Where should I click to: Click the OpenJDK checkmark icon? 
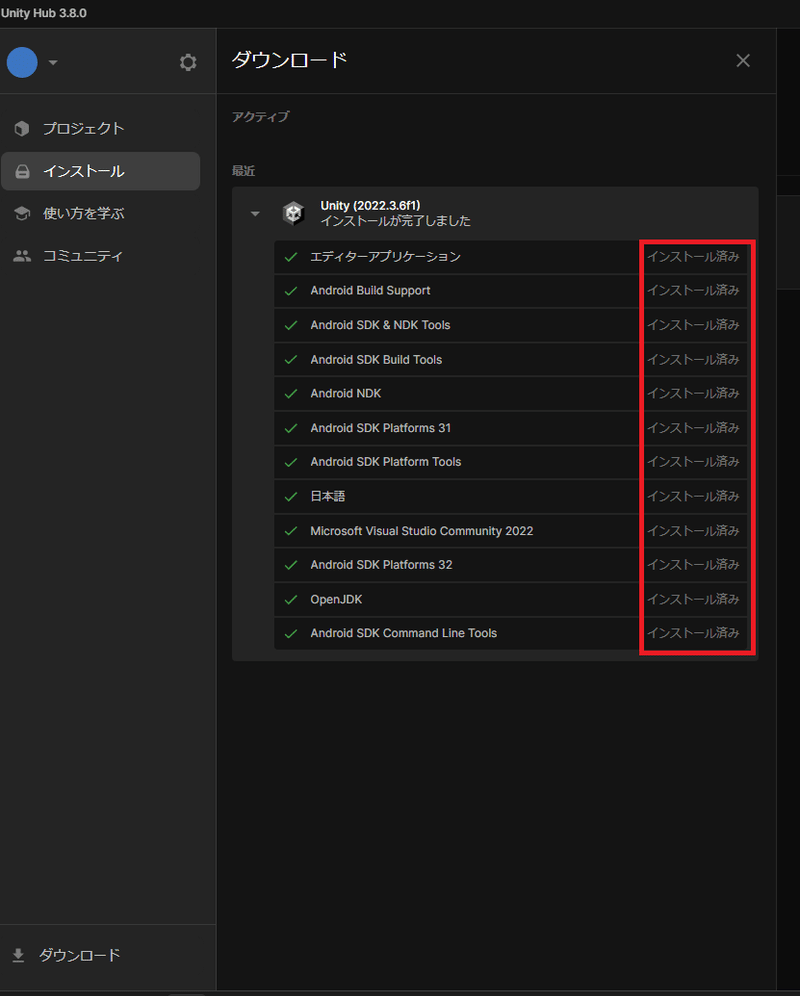(291, 600)
